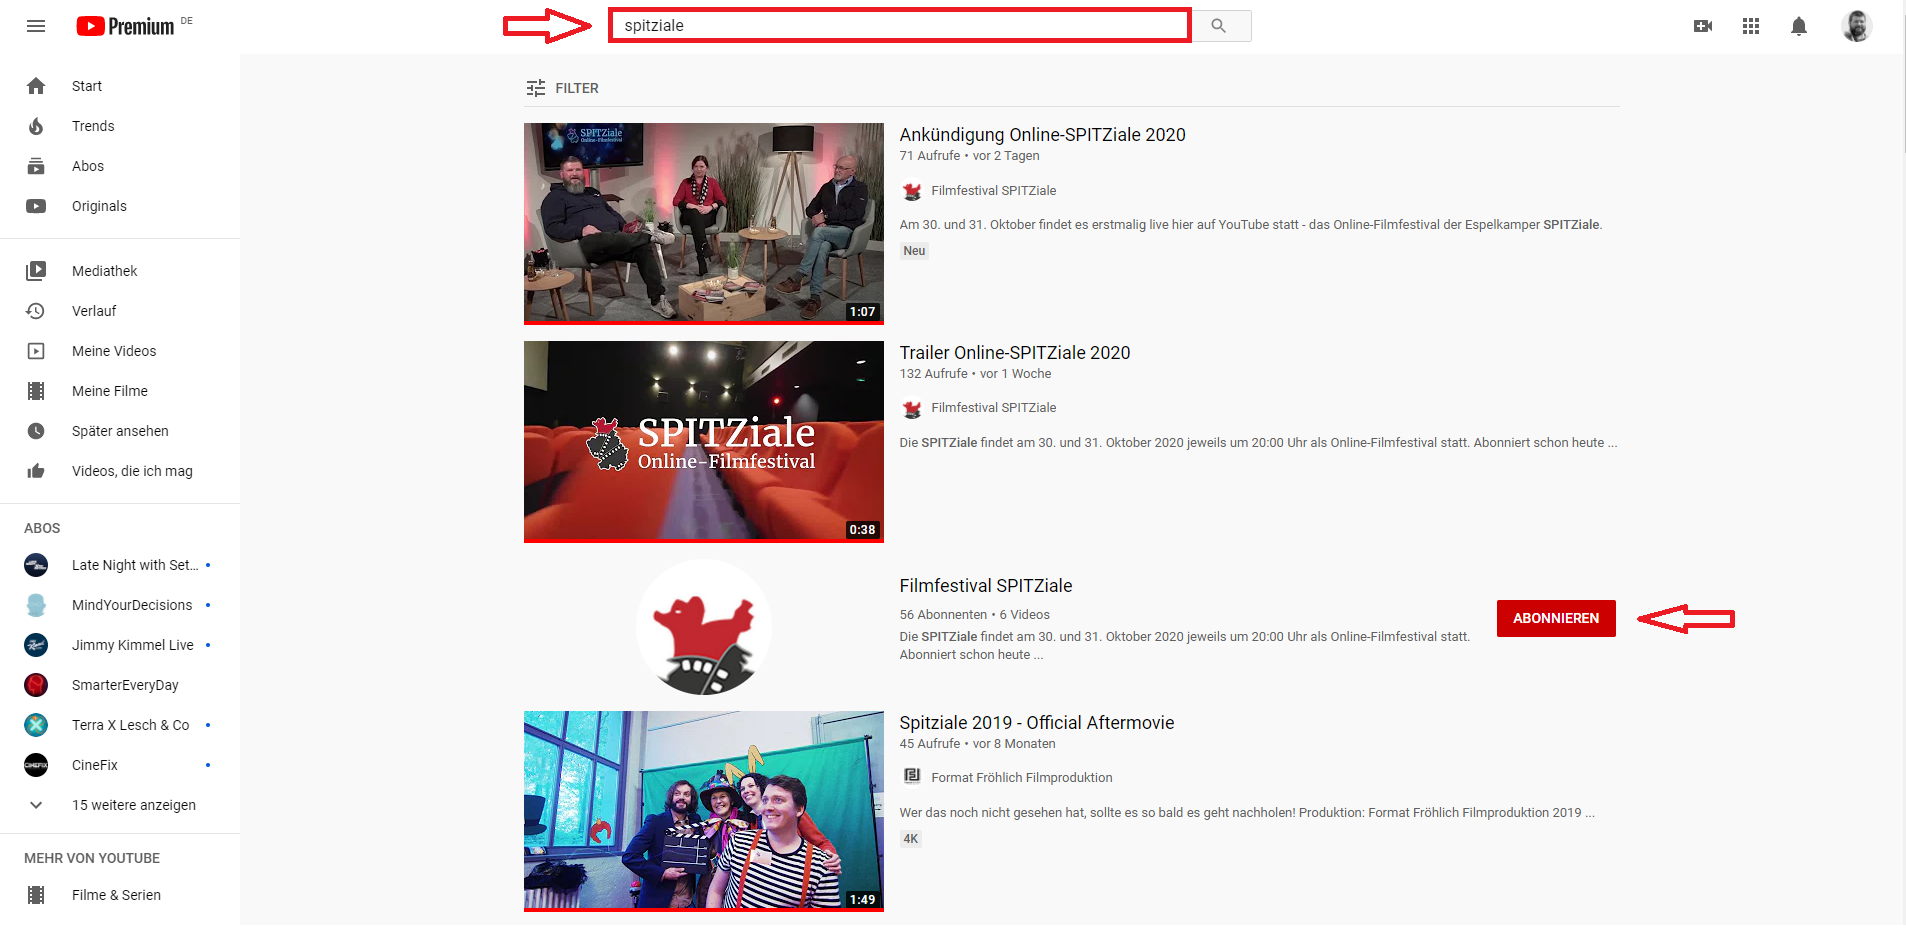This screenshot has width=1906, height=940.
Task: Click the CineFix channel avatar
Action: [x=36, y=765]
